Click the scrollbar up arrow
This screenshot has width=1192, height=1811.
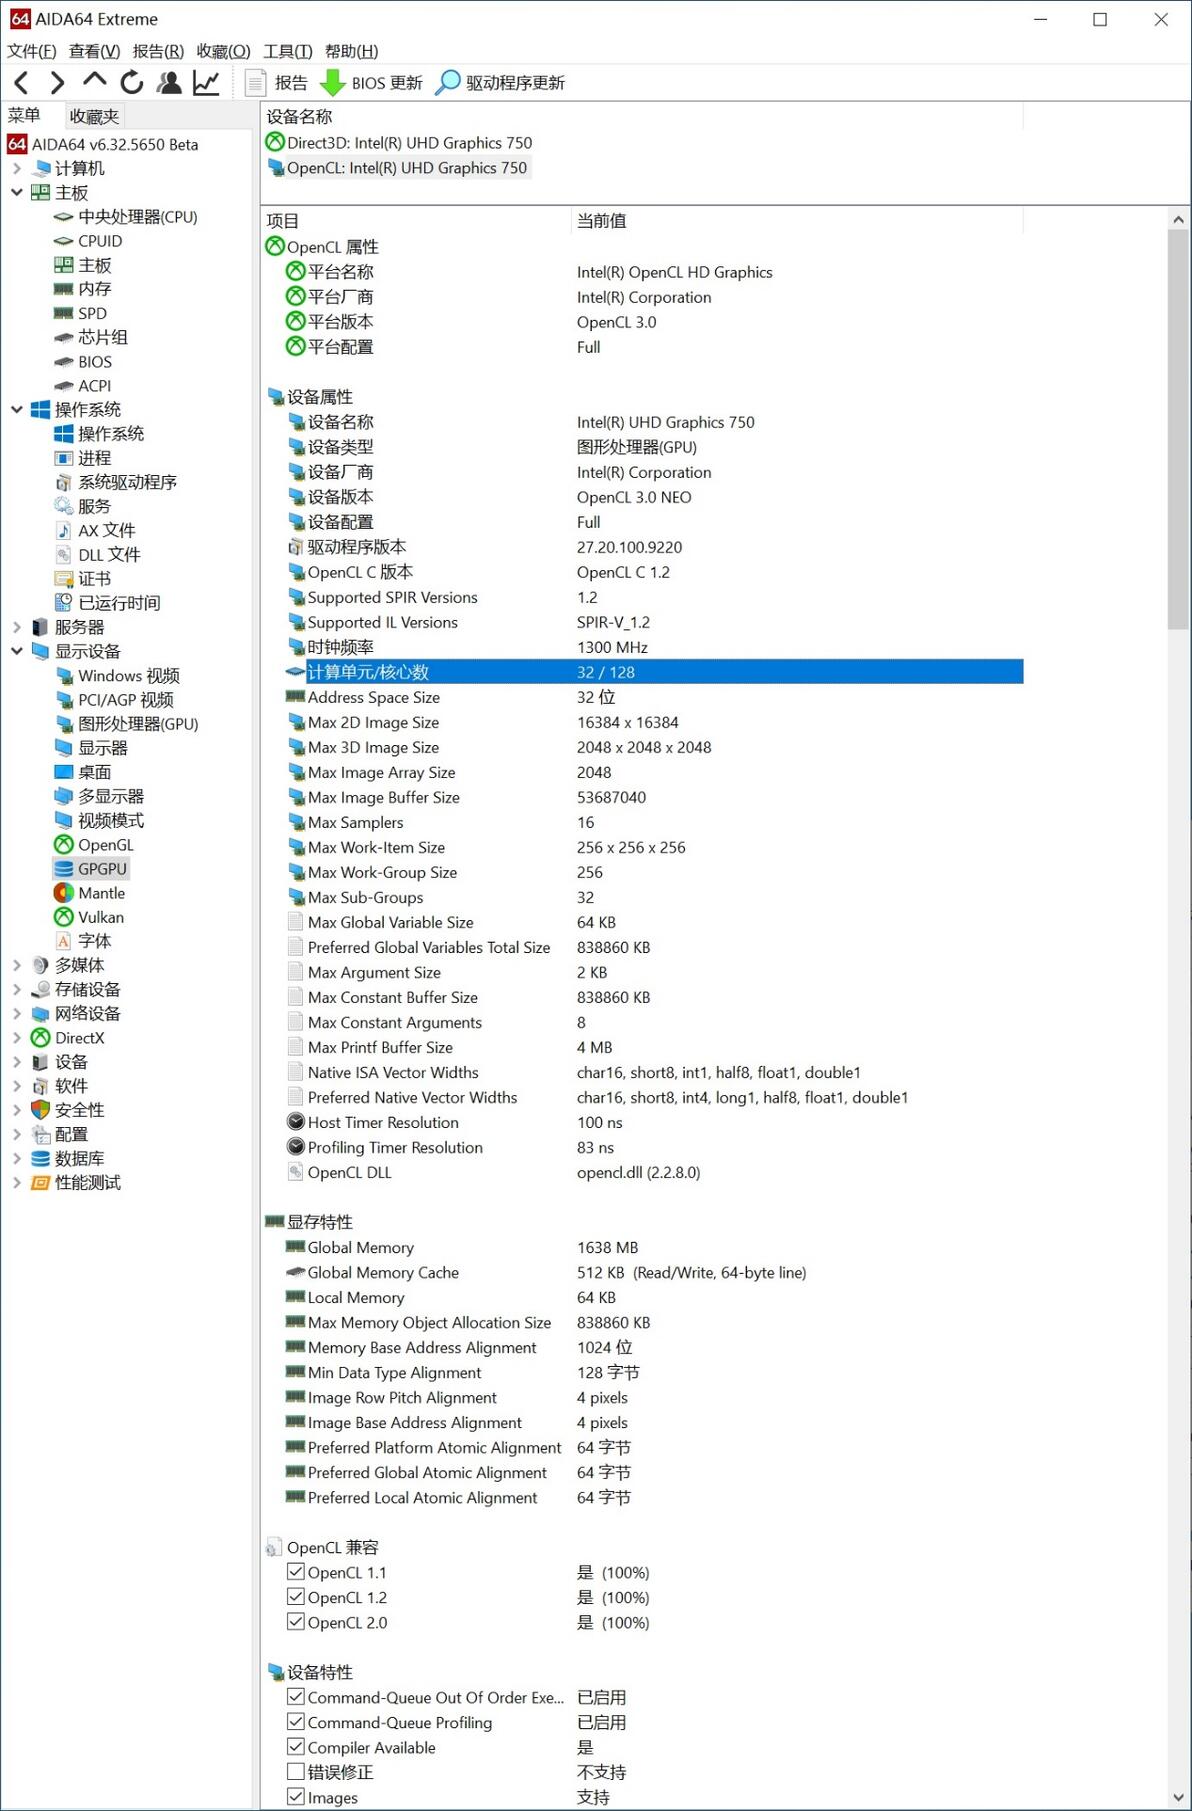[x=1178, y=219]
